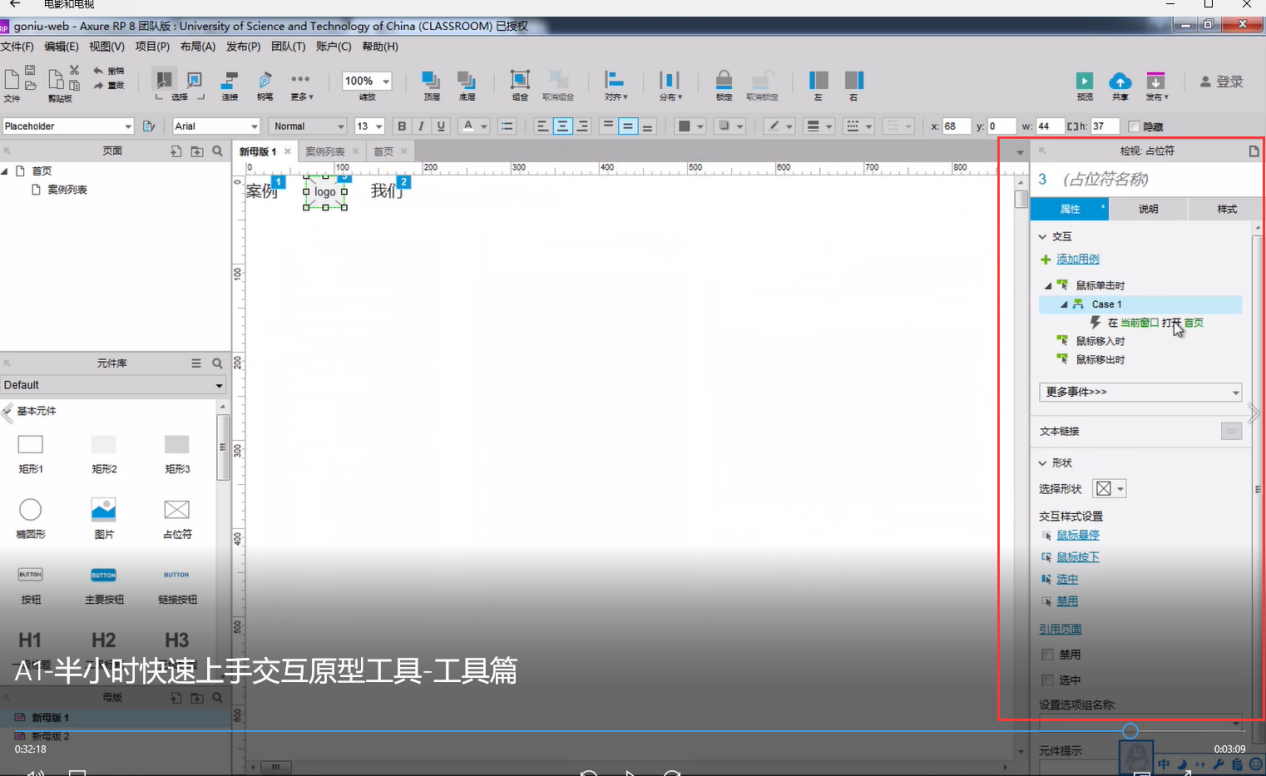Click the lock (锁定) icon
The image size is (1266, 776).
click(723, 80)
